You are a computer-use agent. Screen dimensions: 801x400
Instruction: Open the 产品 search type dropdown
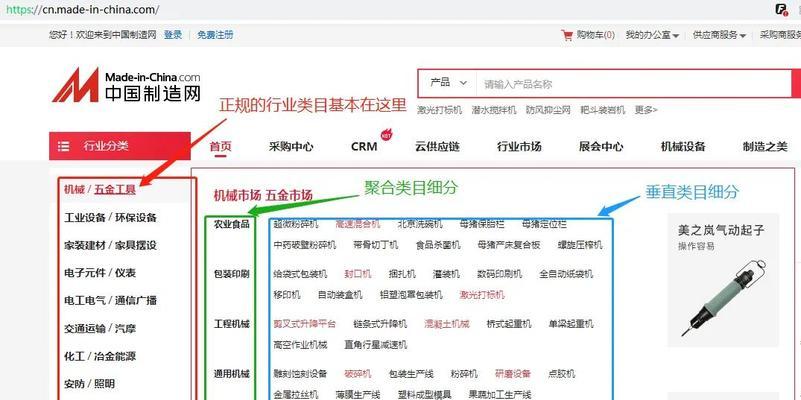[447, 83]
